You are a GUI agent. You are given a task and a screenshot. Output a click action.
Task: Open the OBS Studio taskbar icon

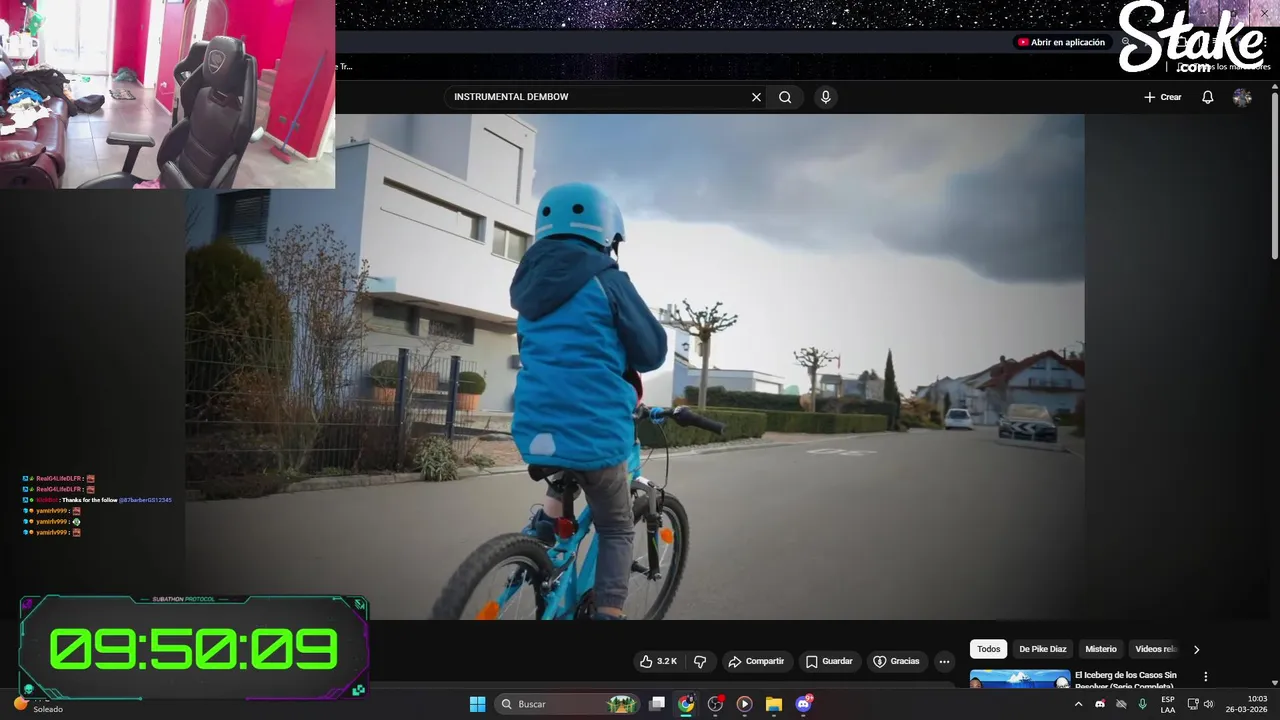point(715,704)
